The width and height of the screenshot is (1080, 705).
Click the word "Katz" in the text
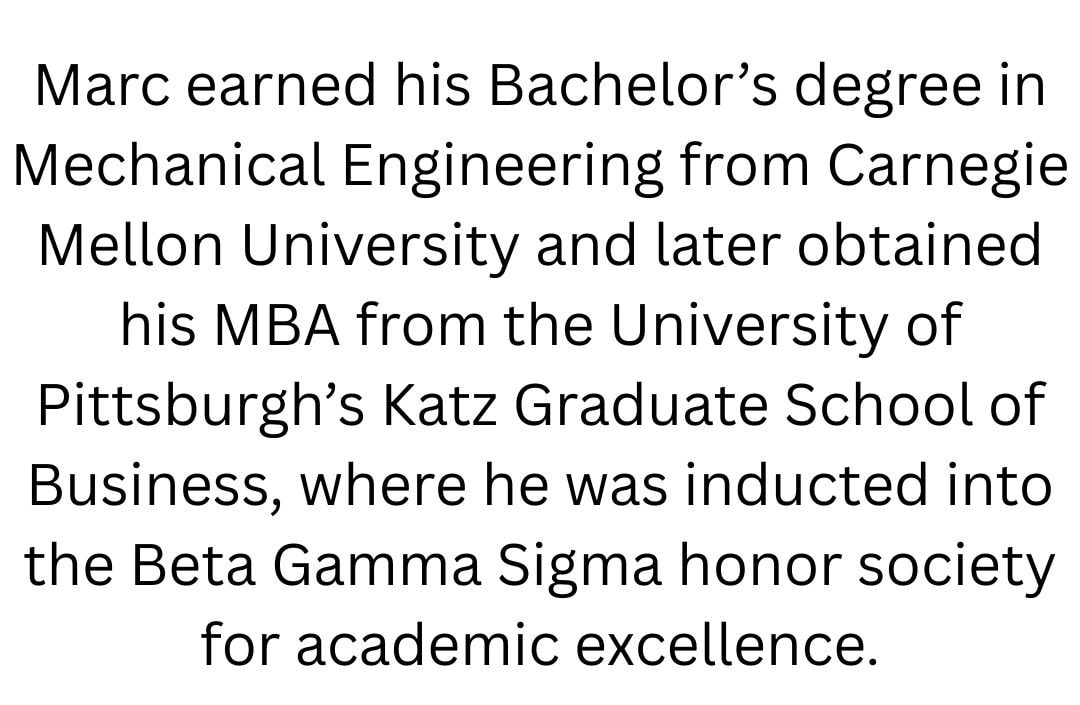coord(439,405)
